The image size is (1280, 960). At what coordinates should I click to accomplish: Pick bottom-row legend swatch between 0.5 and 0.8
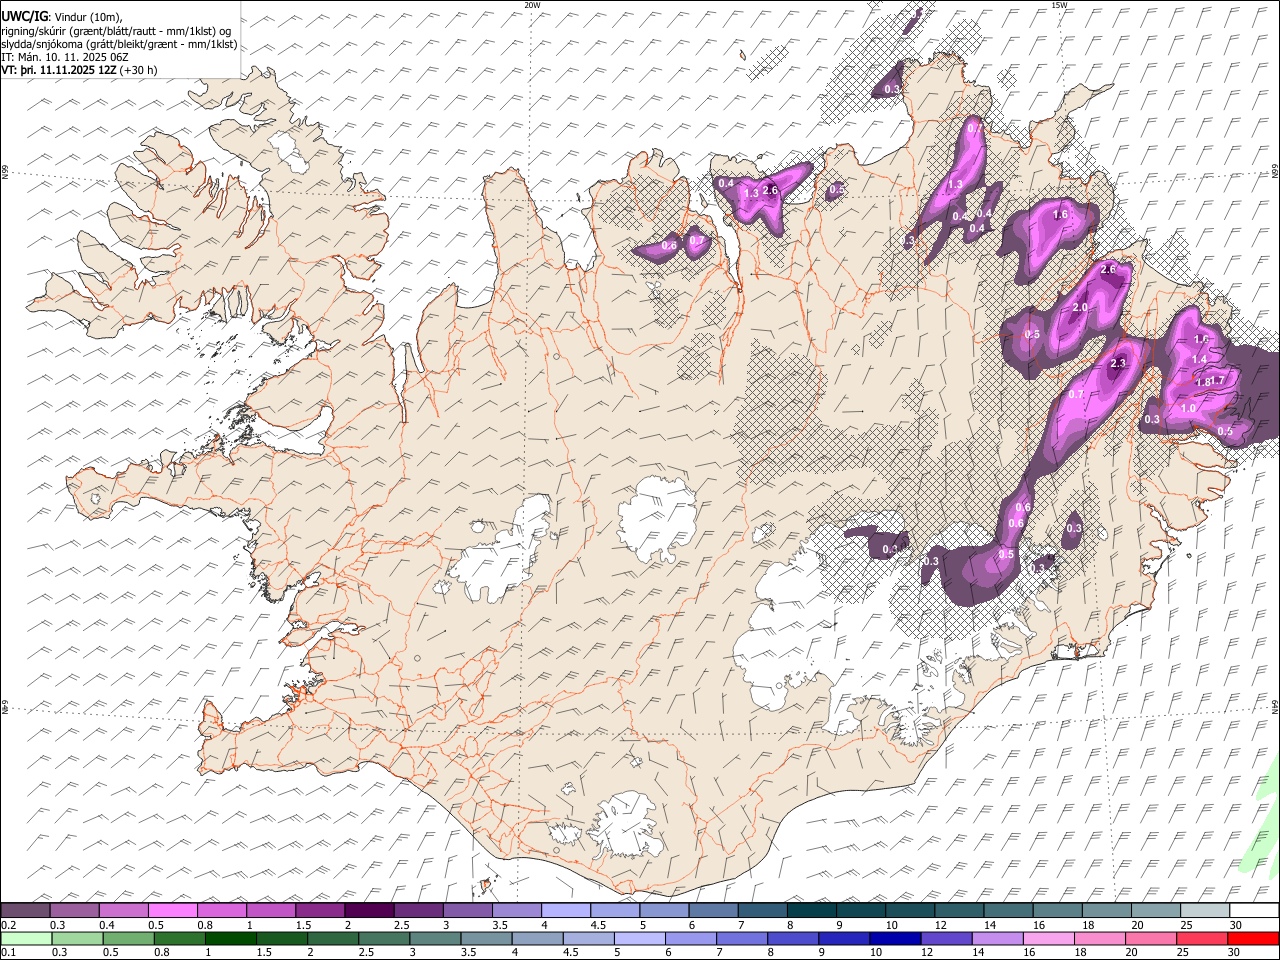pos(128,939)
